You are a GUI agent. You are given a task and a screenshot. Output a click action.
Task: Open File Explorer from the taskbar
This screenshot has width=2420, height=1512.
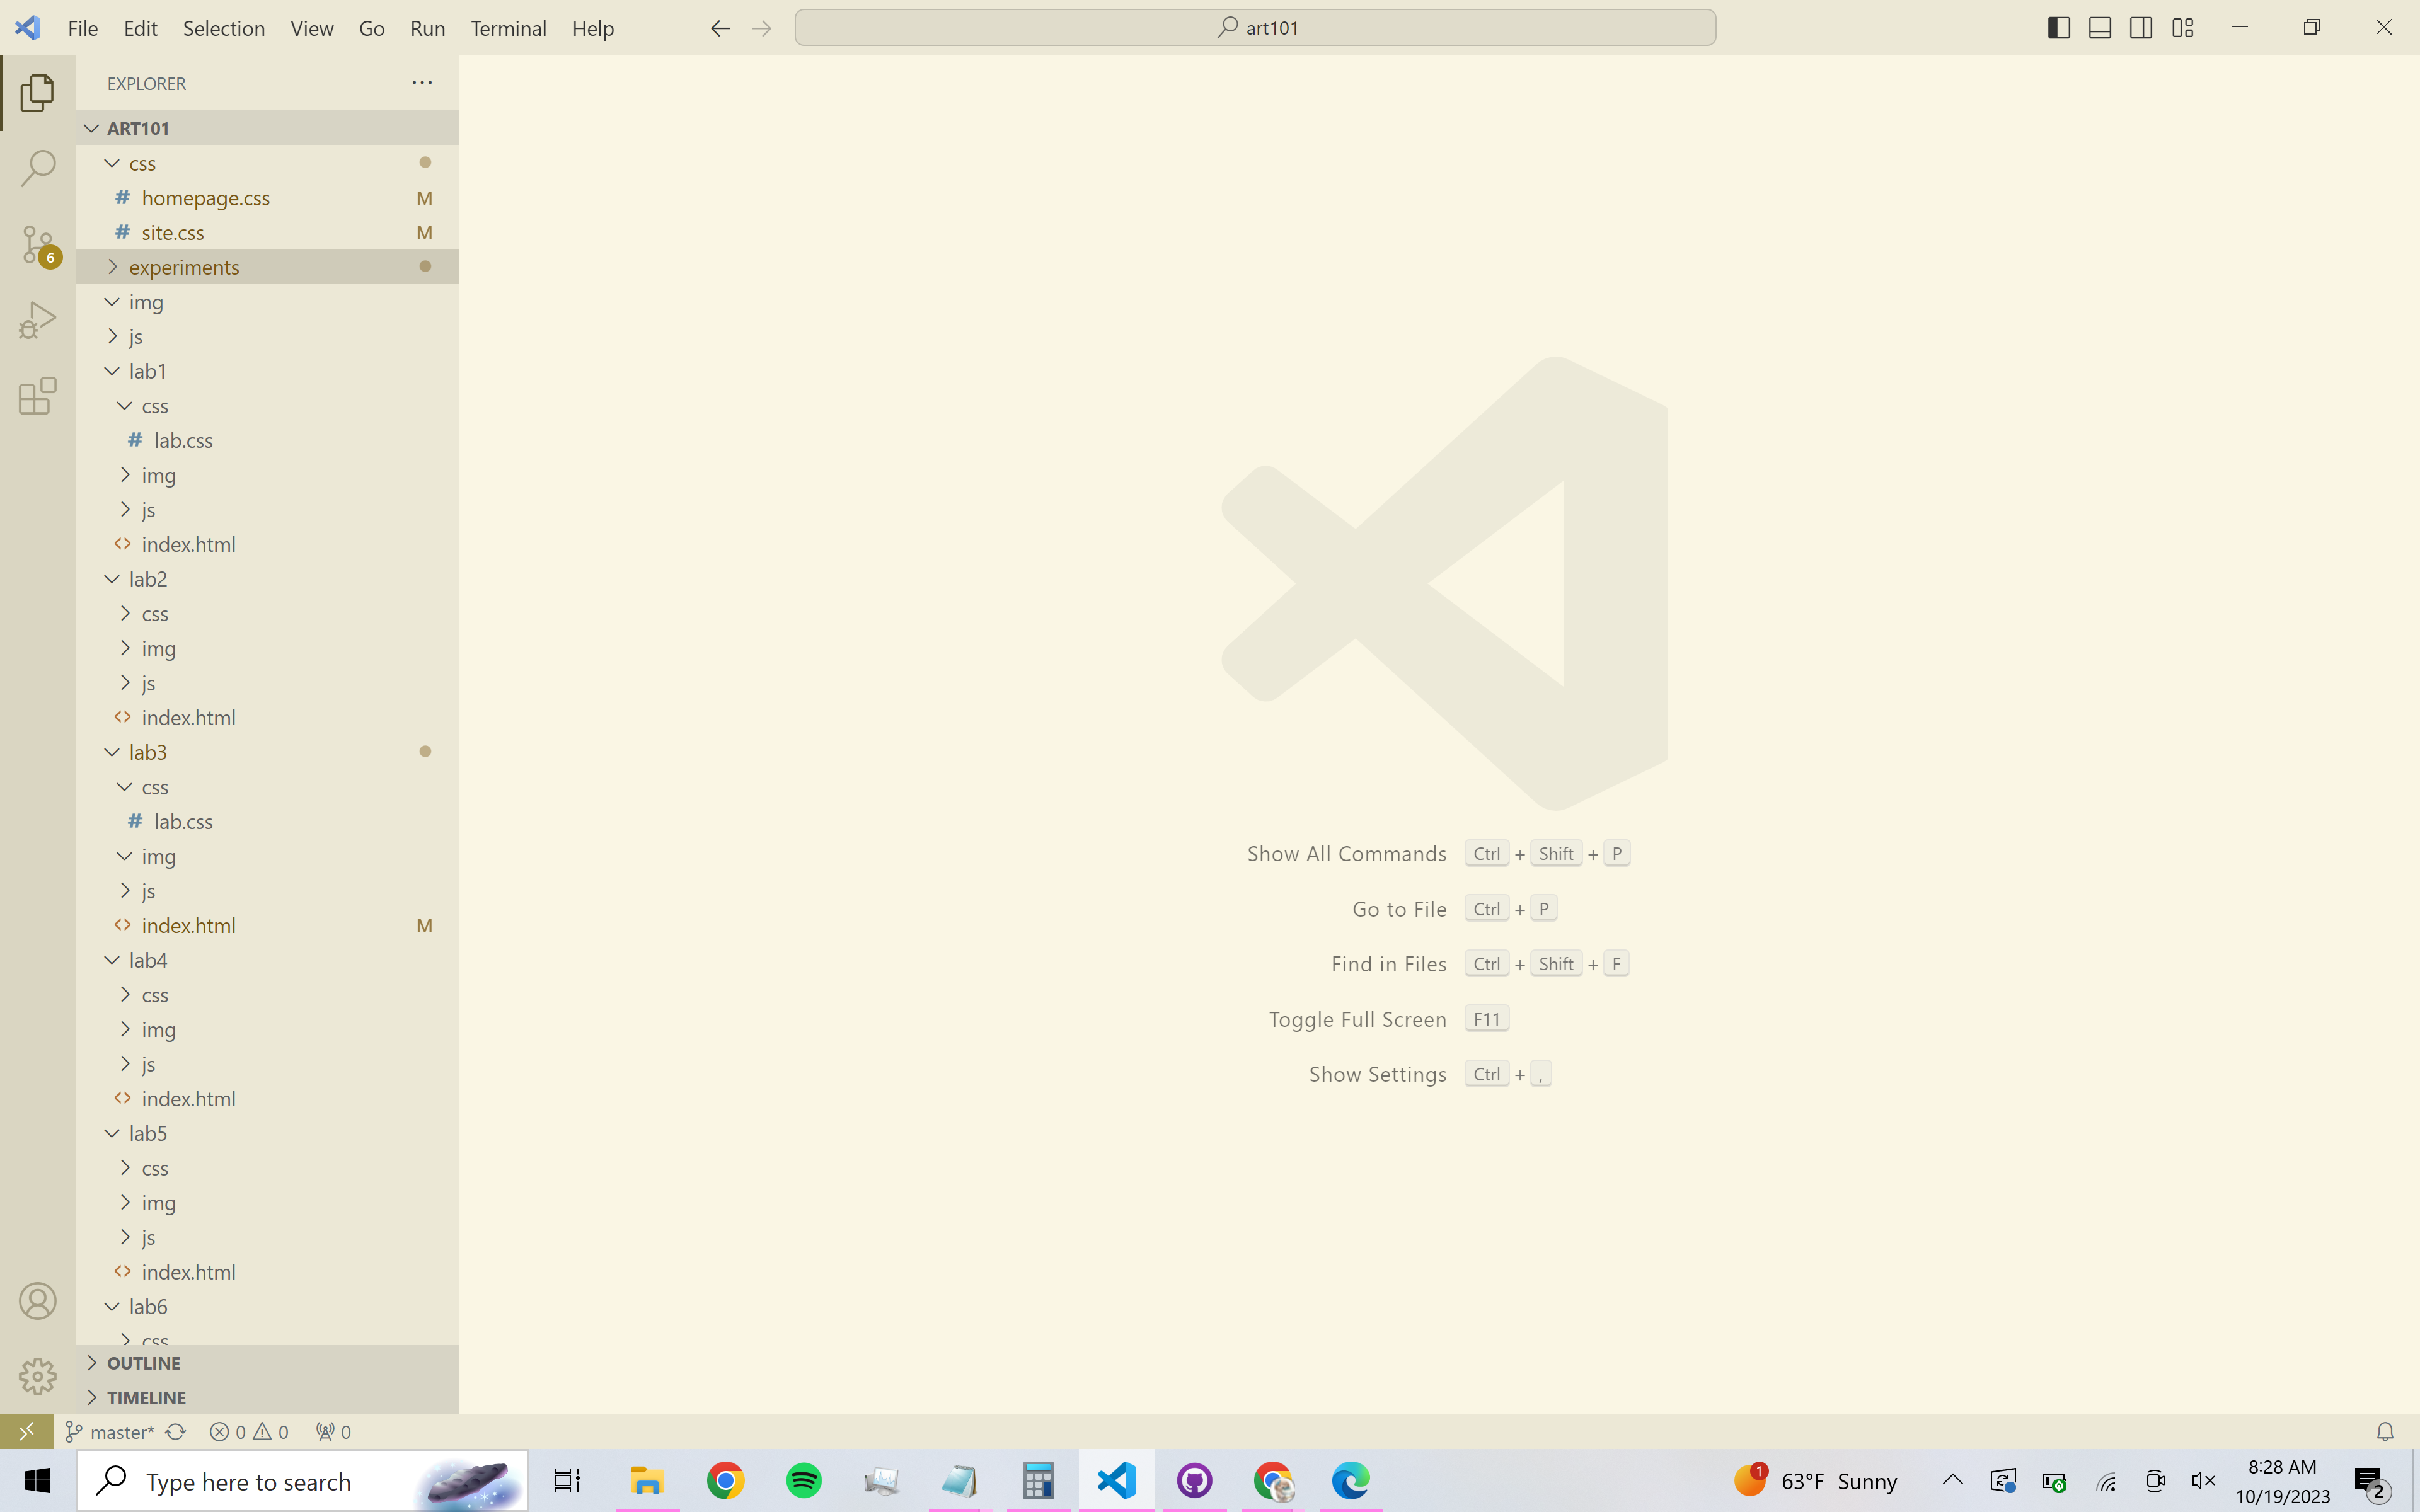(647, 1481)
